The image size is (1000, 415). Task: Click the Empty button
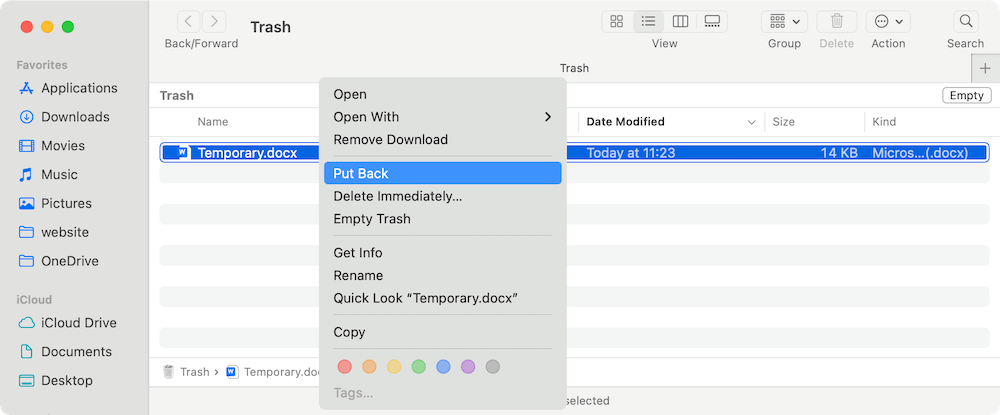[x=966, y=96]
